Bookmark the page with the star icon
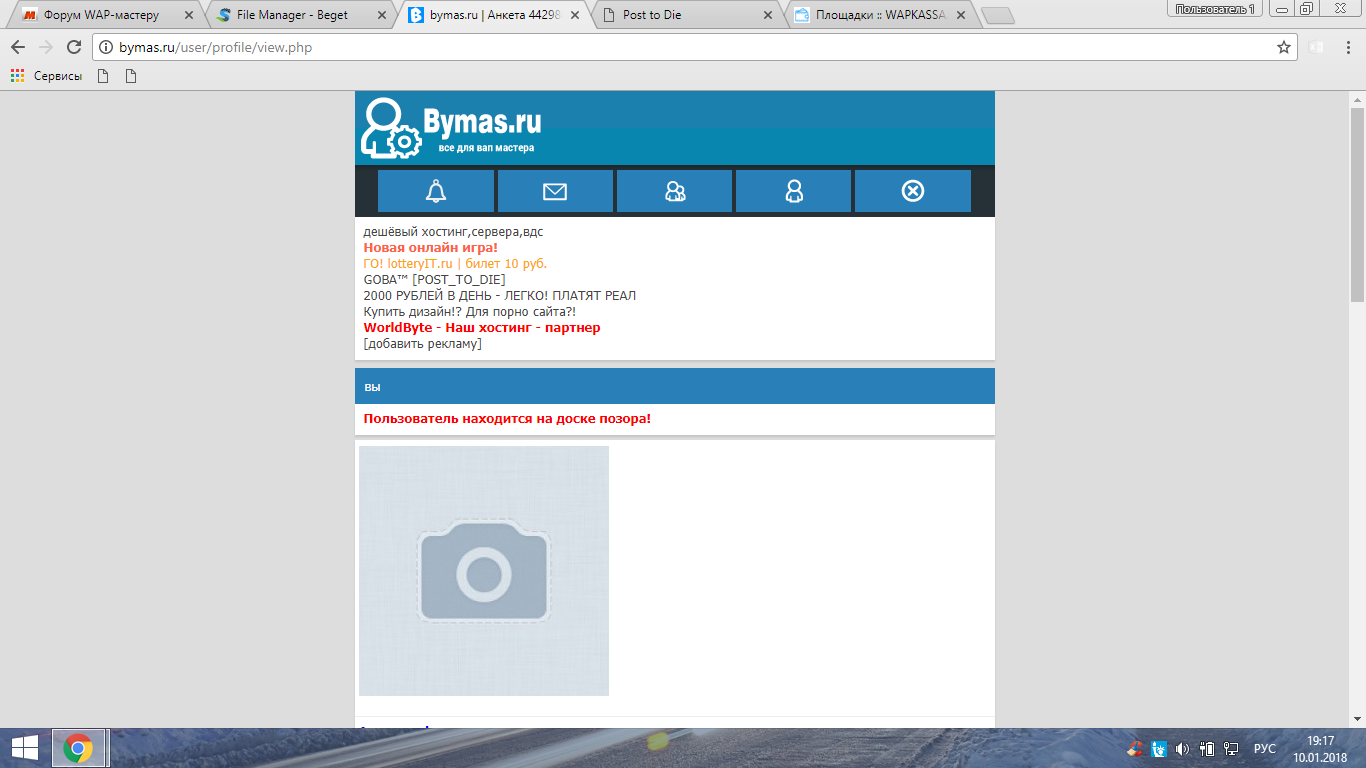The height and width of the screenshot is (768, 1366). point(1284,47)
